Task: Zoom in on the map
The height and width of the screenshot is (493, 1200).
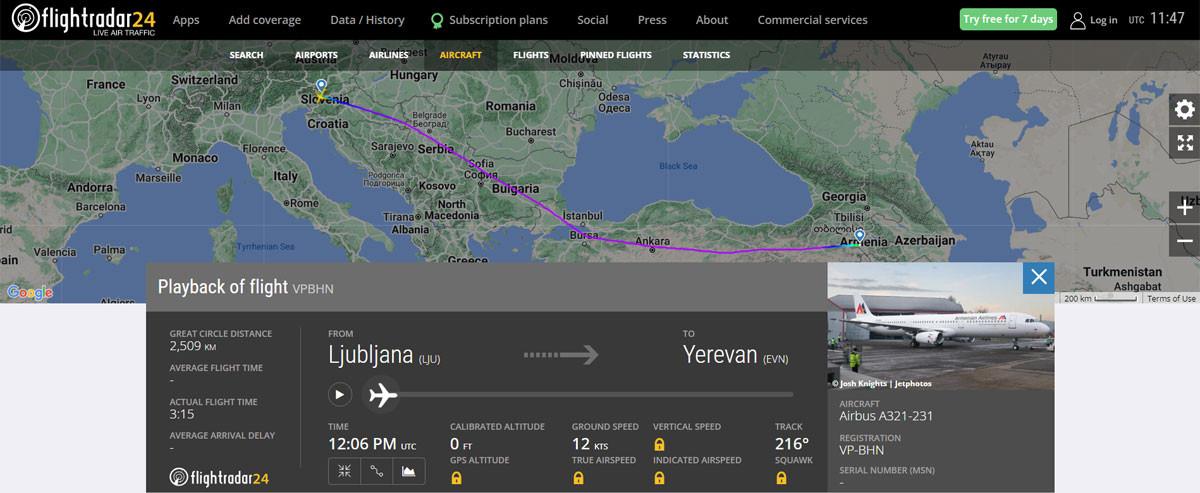Action: (x=1184, y=207)
